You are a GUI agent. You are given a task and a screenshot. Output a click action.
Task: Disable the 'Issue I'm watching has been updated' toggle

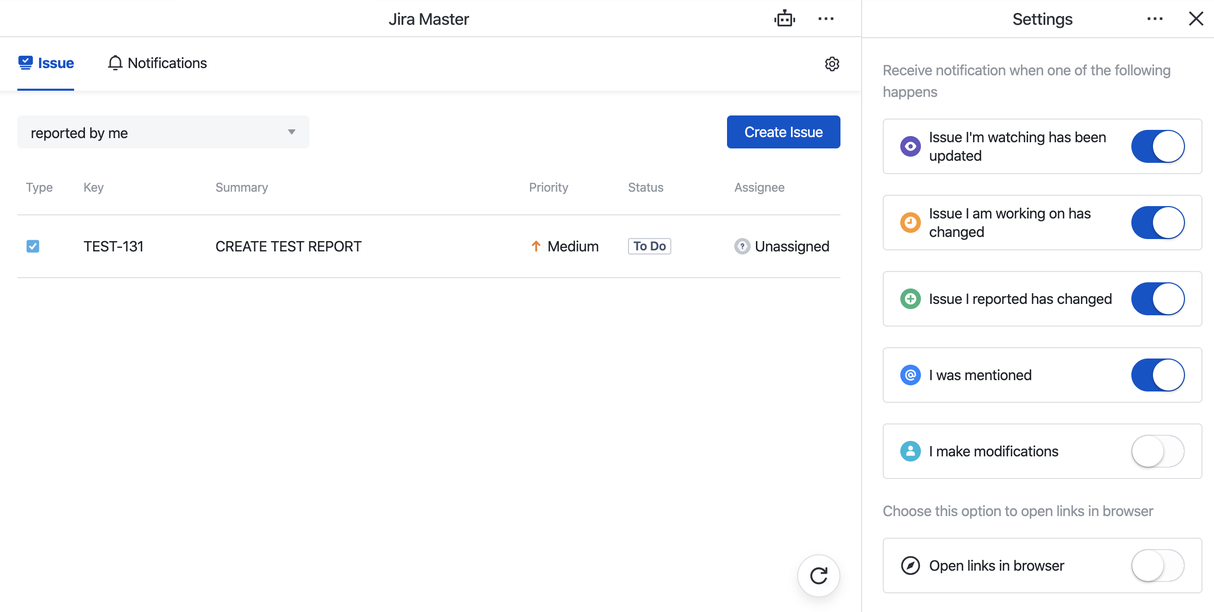point(1157,146)
